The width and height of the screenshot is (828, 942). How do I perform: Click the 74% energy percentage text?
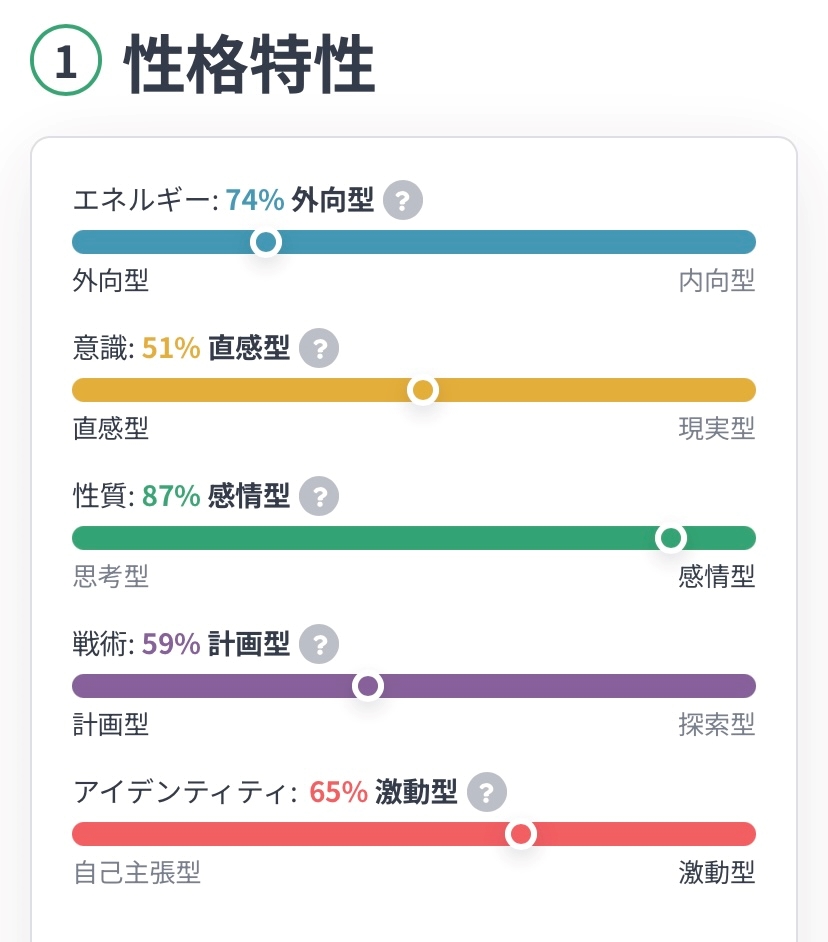255,201
